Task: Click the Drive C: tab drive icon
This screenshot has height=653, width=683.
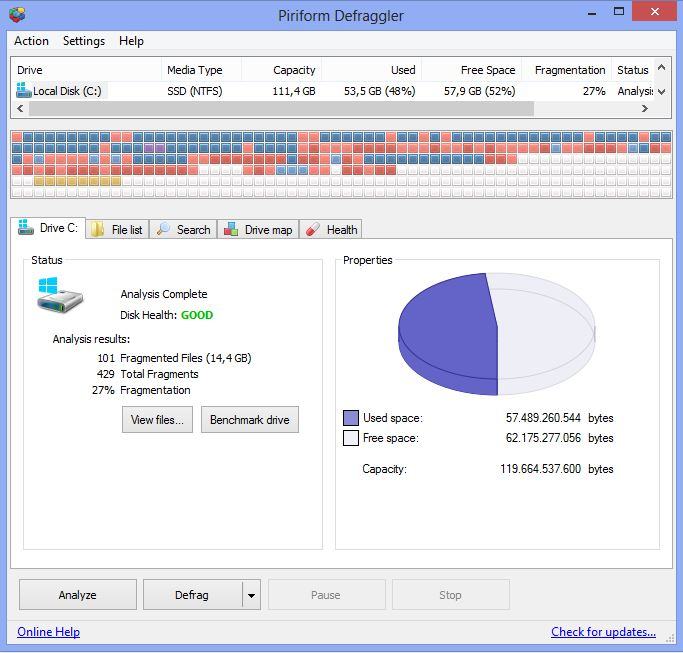Action: click(x=26, y=227)
